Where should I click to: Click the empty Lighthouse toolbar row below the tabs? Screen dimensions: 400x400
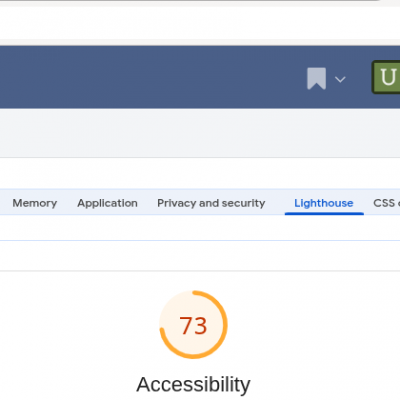[x=200, y=228]
